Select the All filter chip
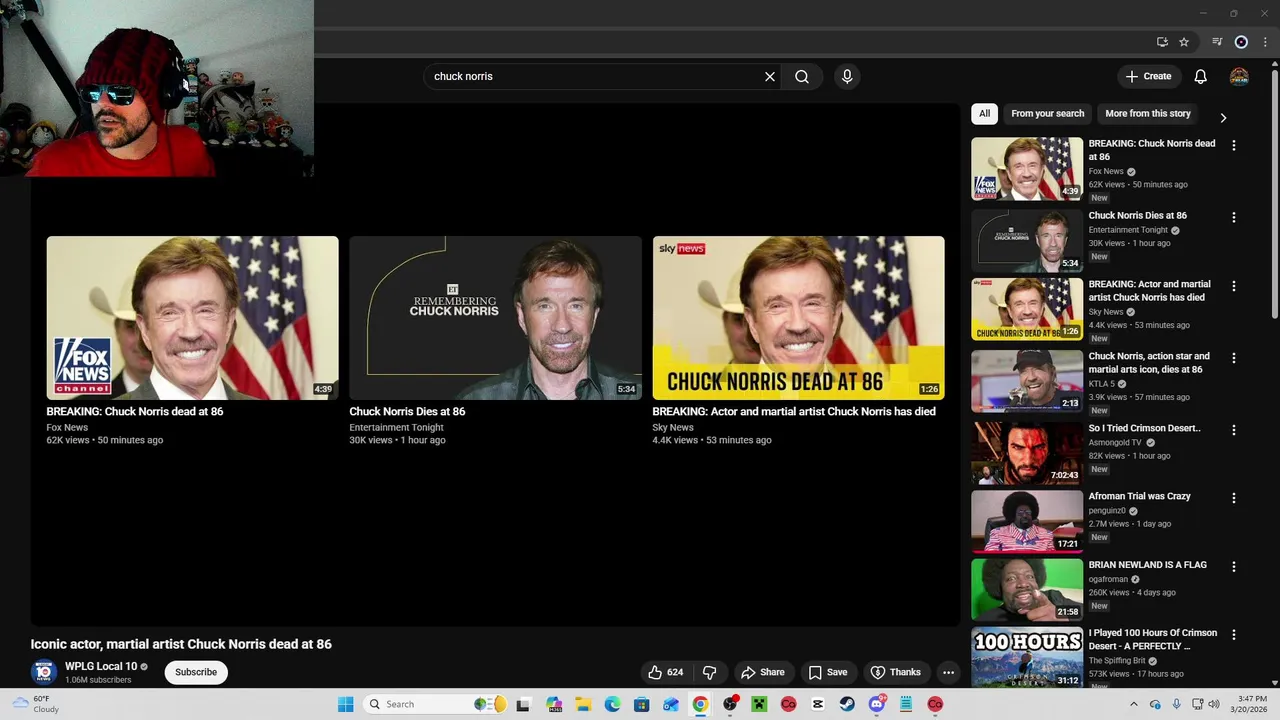Screen dimensions: 1280x720 [x=984, y=114]
